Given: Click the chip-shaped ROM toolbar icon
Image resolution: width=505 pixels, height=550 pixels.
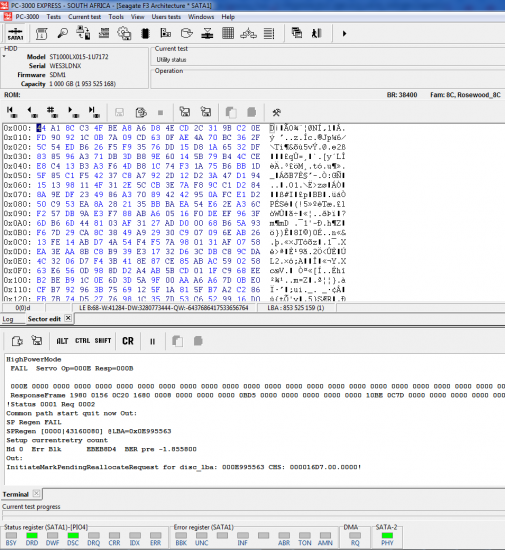Looking at the screenshot, I should click(145, 34).
